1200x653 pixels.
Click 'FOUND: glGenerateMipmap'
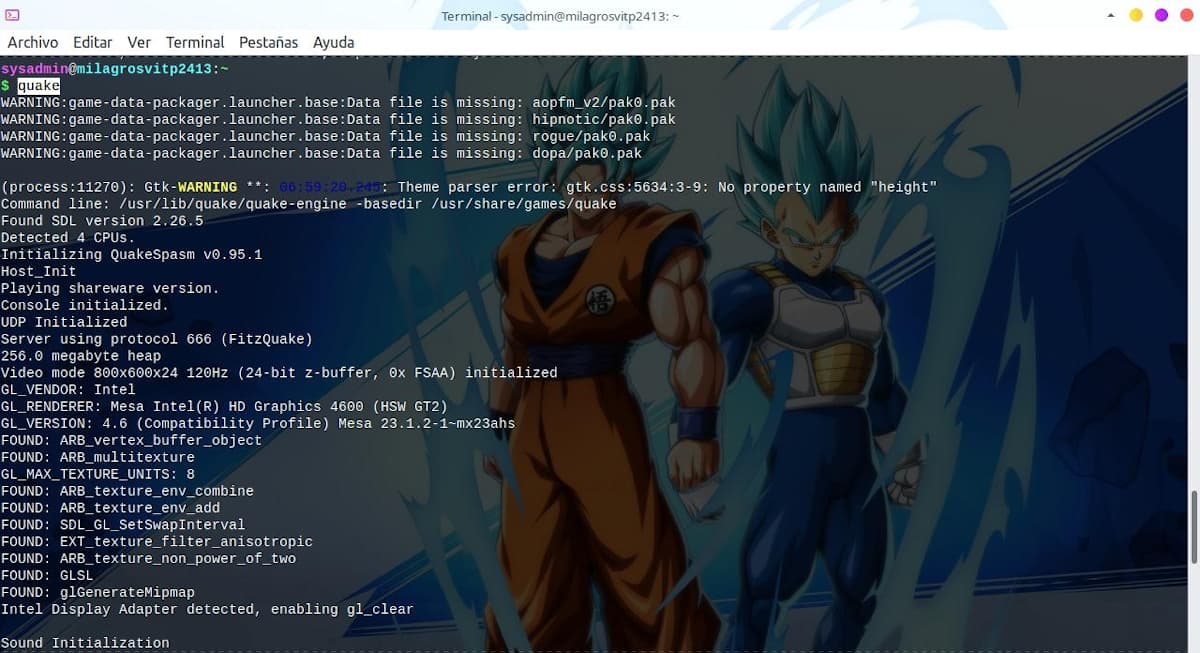[x=98, y=592]
